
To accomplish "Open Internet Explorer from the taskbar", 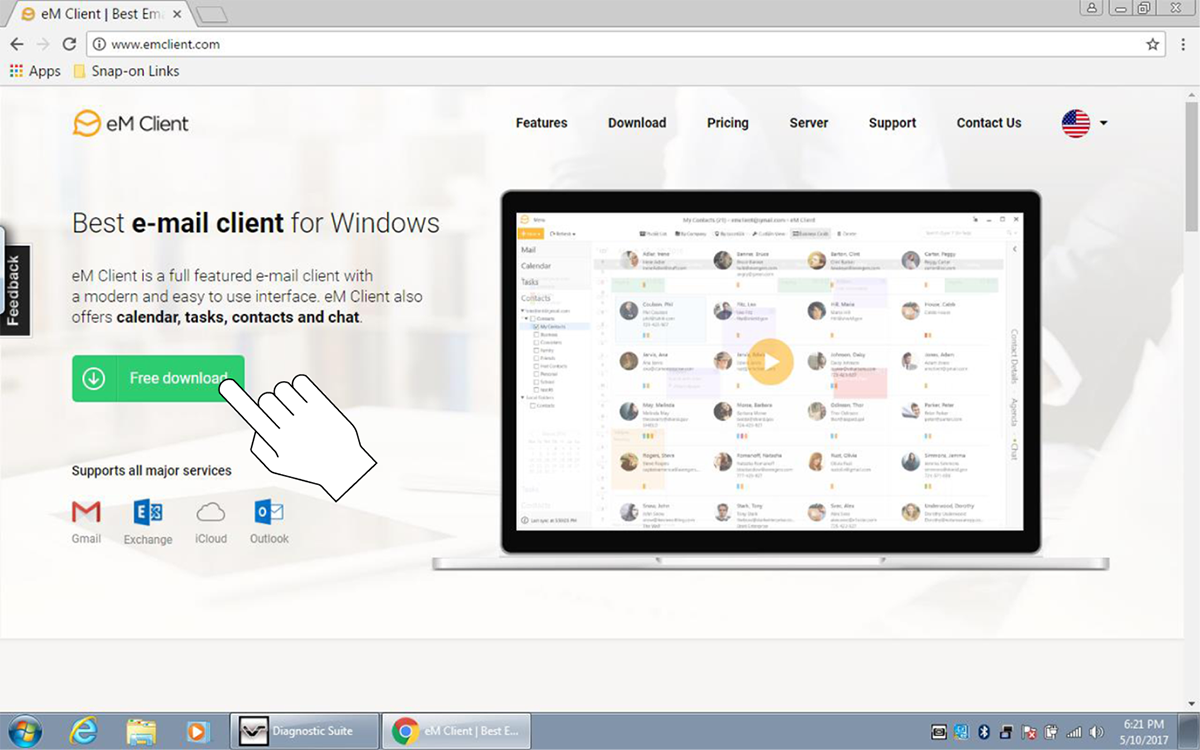I will (84, 731).
